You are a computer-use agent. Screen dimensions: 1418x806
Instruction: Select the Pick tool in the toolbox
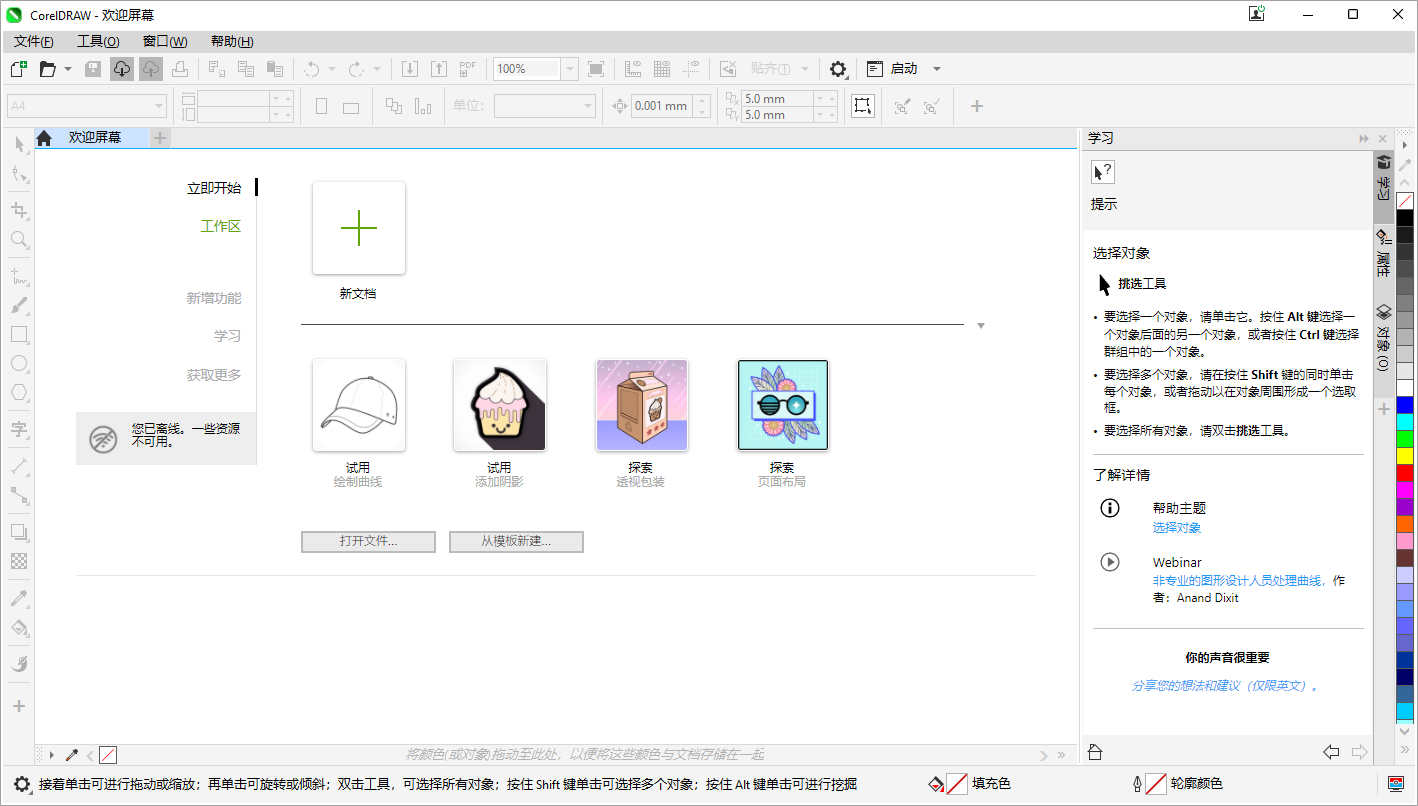pyautogui.click(x=19, y=145)
